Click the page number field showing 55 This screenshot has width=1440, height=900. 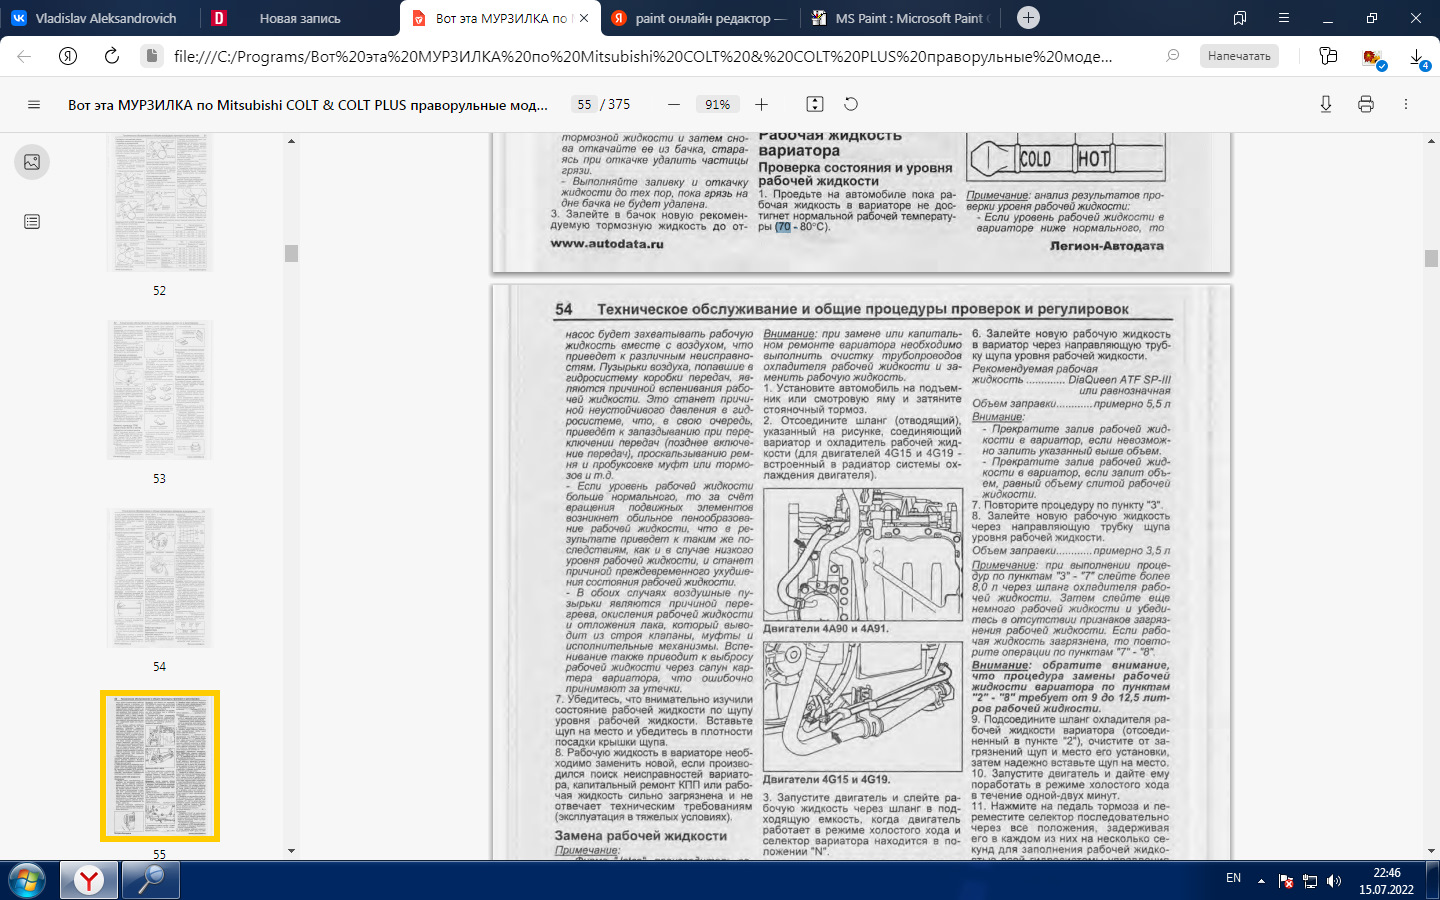pos(584,104)
